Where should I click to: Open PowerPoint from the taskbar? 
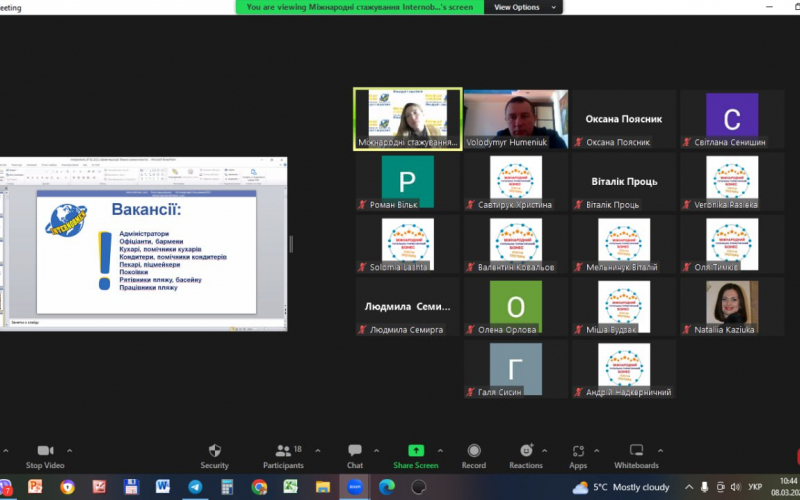tap(35, 487)
